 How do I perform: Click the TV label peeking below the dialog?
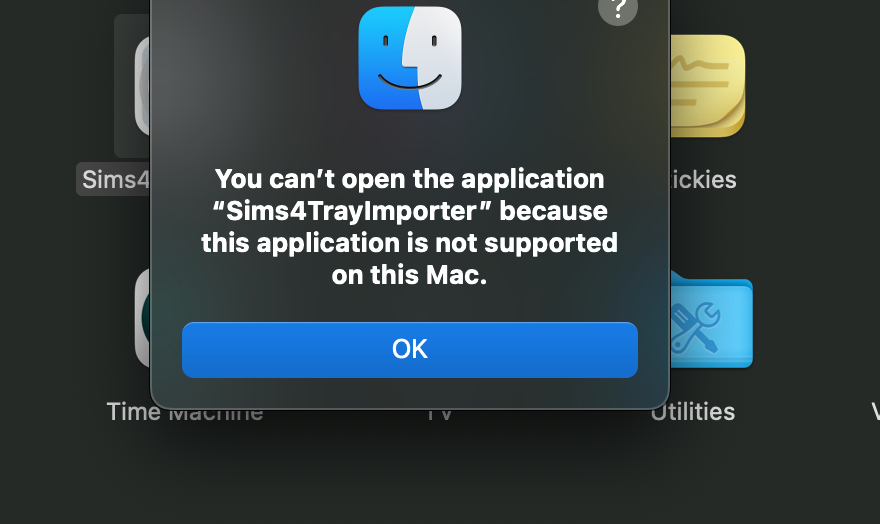tap(439, 415)
